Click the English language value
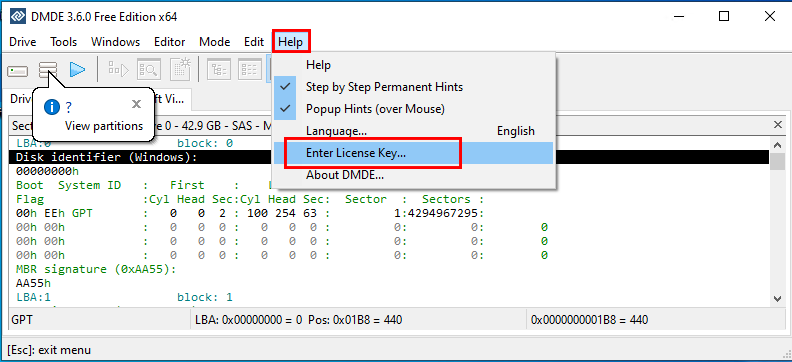Image resolution: width=792 pixels, height=362 pixels. 516,131
